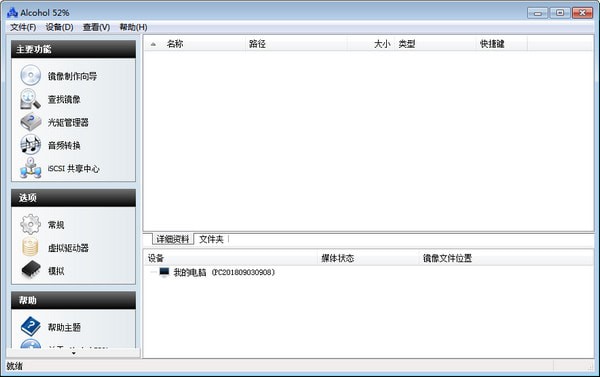600x377 pixels.
Task: Click the 模拟 chip icon
Action: pos(31,269)
